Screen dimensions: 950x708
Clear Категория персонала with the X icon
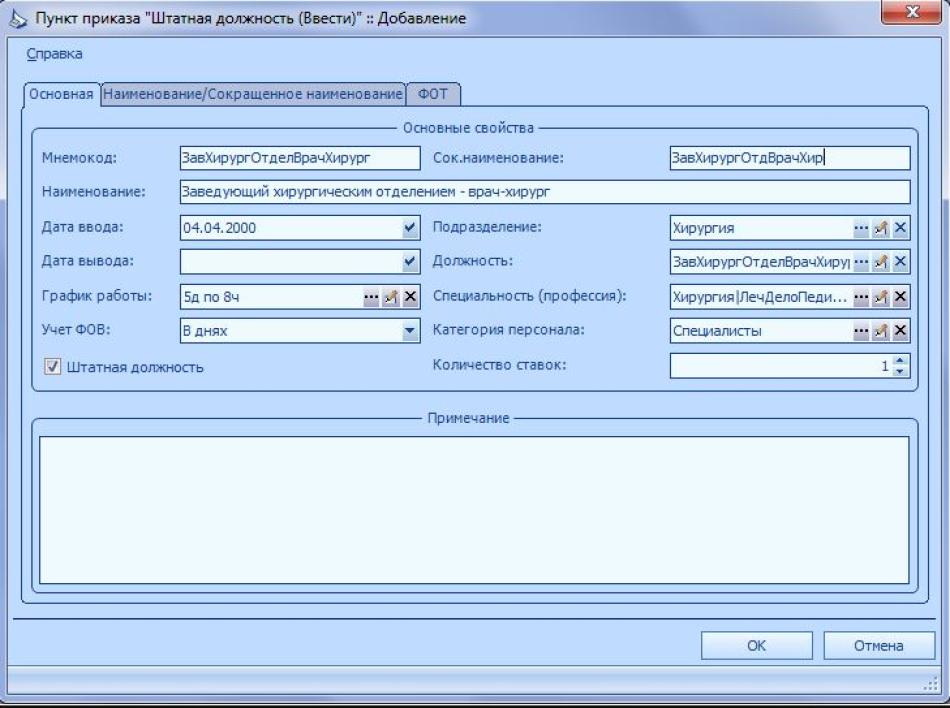pyautogui.click(x=900, y=332)
